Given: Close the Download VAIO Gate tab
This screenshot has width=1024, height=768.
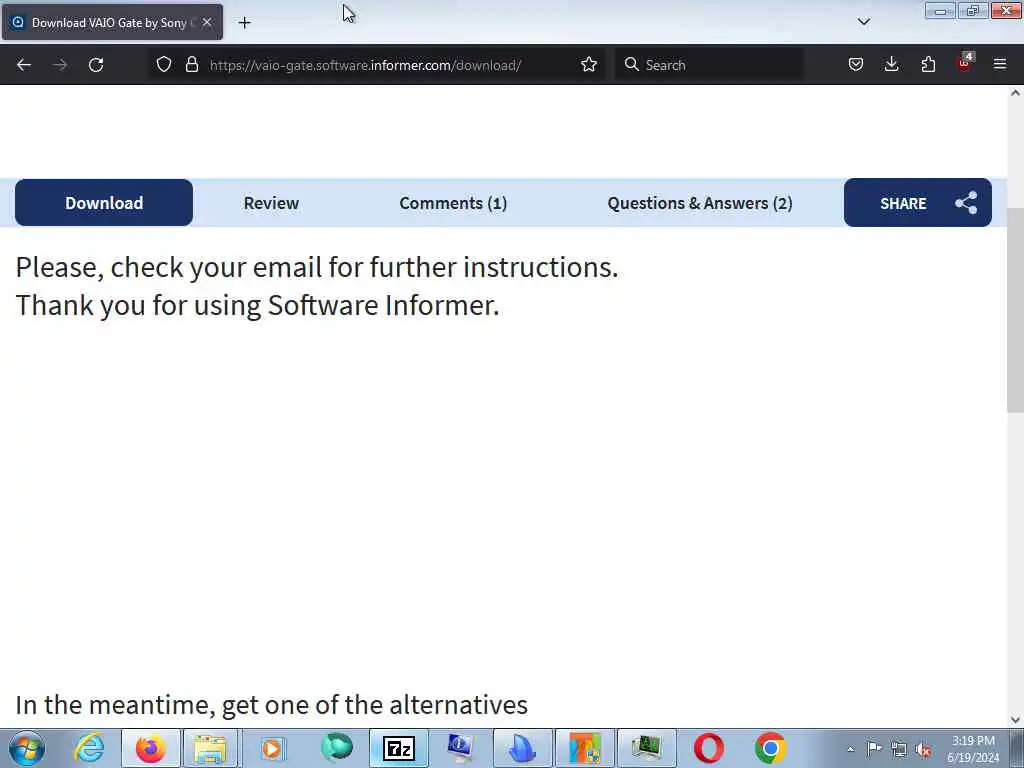Looking at the screenshot, I should point(207,22).
